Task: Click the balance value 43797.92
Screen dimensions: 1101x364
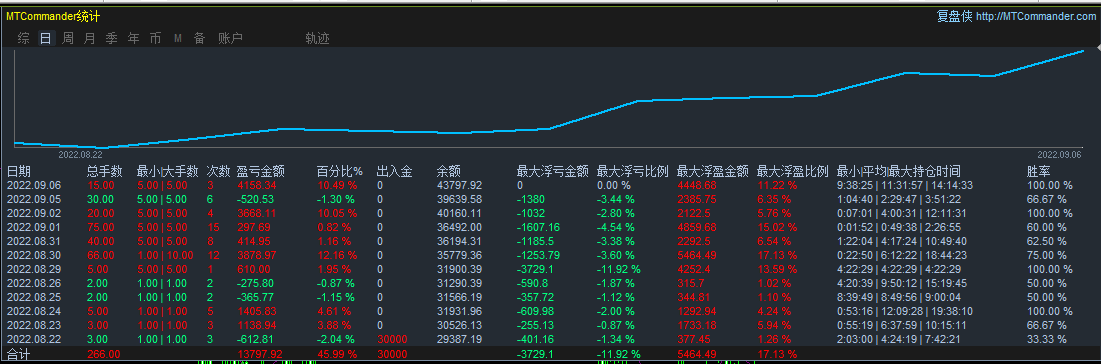Action: (459, 186)
